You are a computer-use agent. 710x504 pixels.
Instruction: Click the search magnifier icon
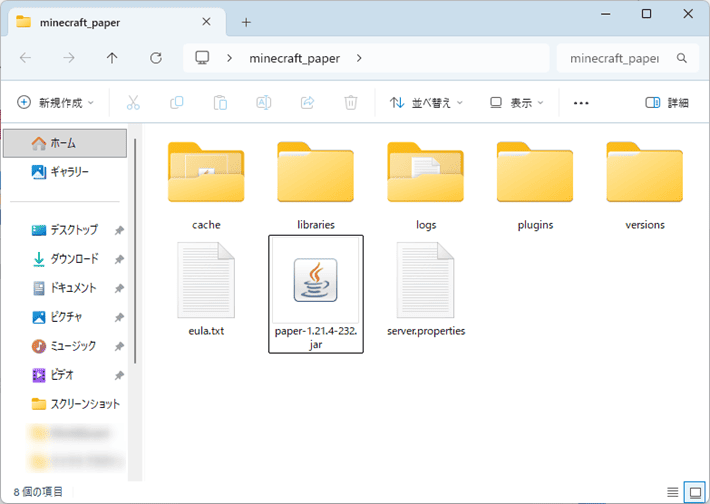tap(681, 58)
